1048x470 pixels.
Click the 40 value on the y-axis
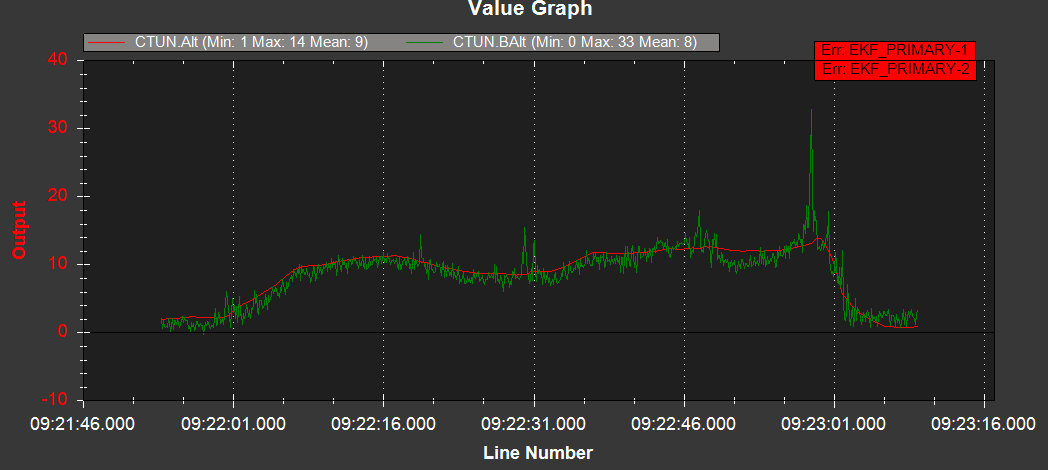tap(58, 60)
